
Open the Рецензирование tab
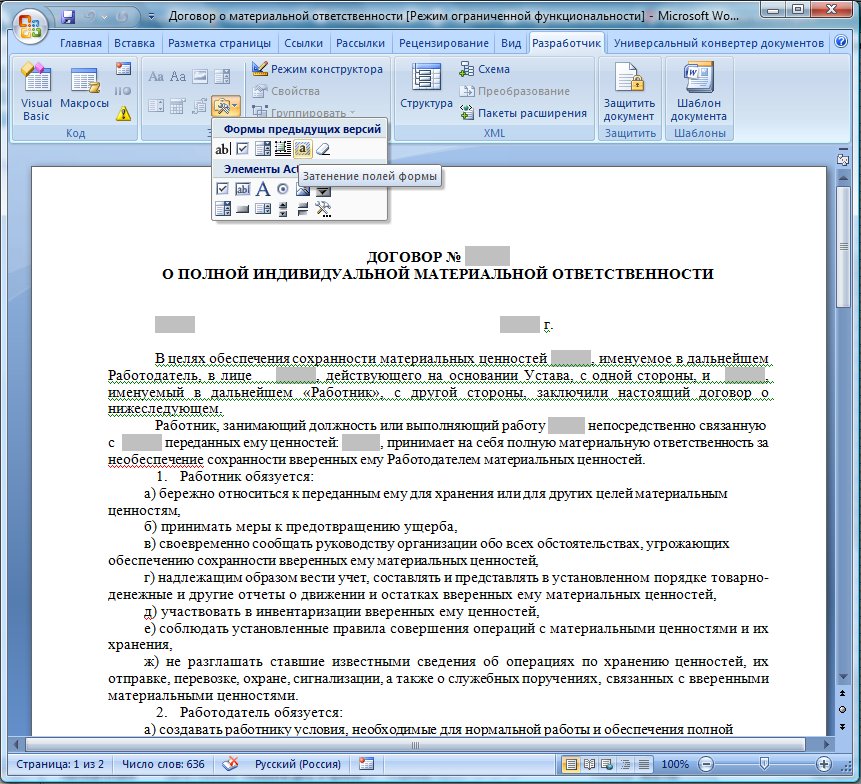444,43
